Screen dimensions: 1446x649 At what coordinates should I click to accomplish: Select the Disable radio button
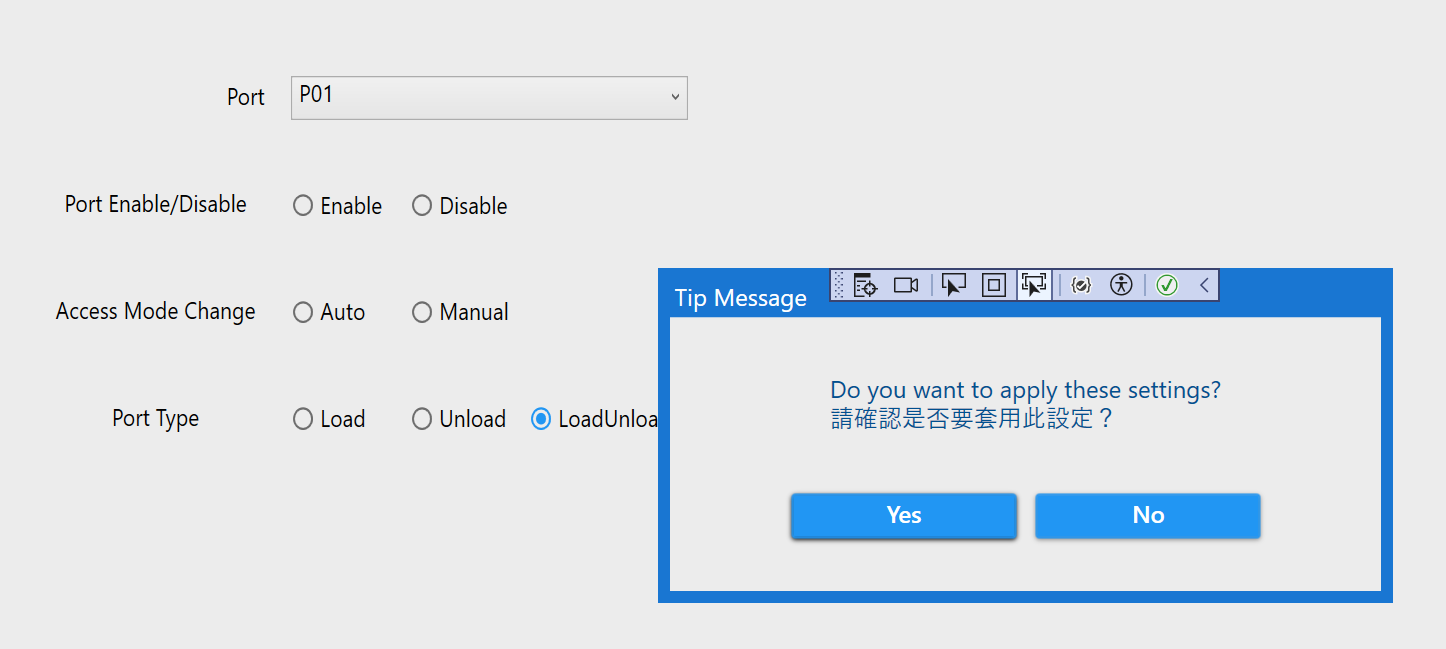point(422,206)
